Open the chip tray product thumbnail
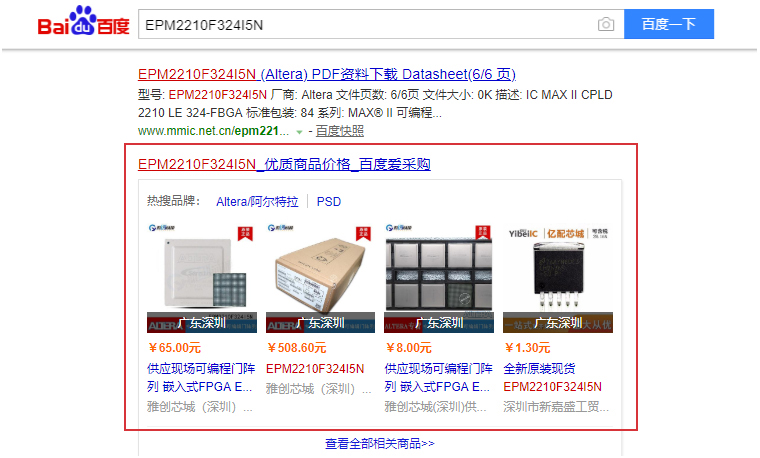Viewport: 760px width, 458px height. pos(439,278)
